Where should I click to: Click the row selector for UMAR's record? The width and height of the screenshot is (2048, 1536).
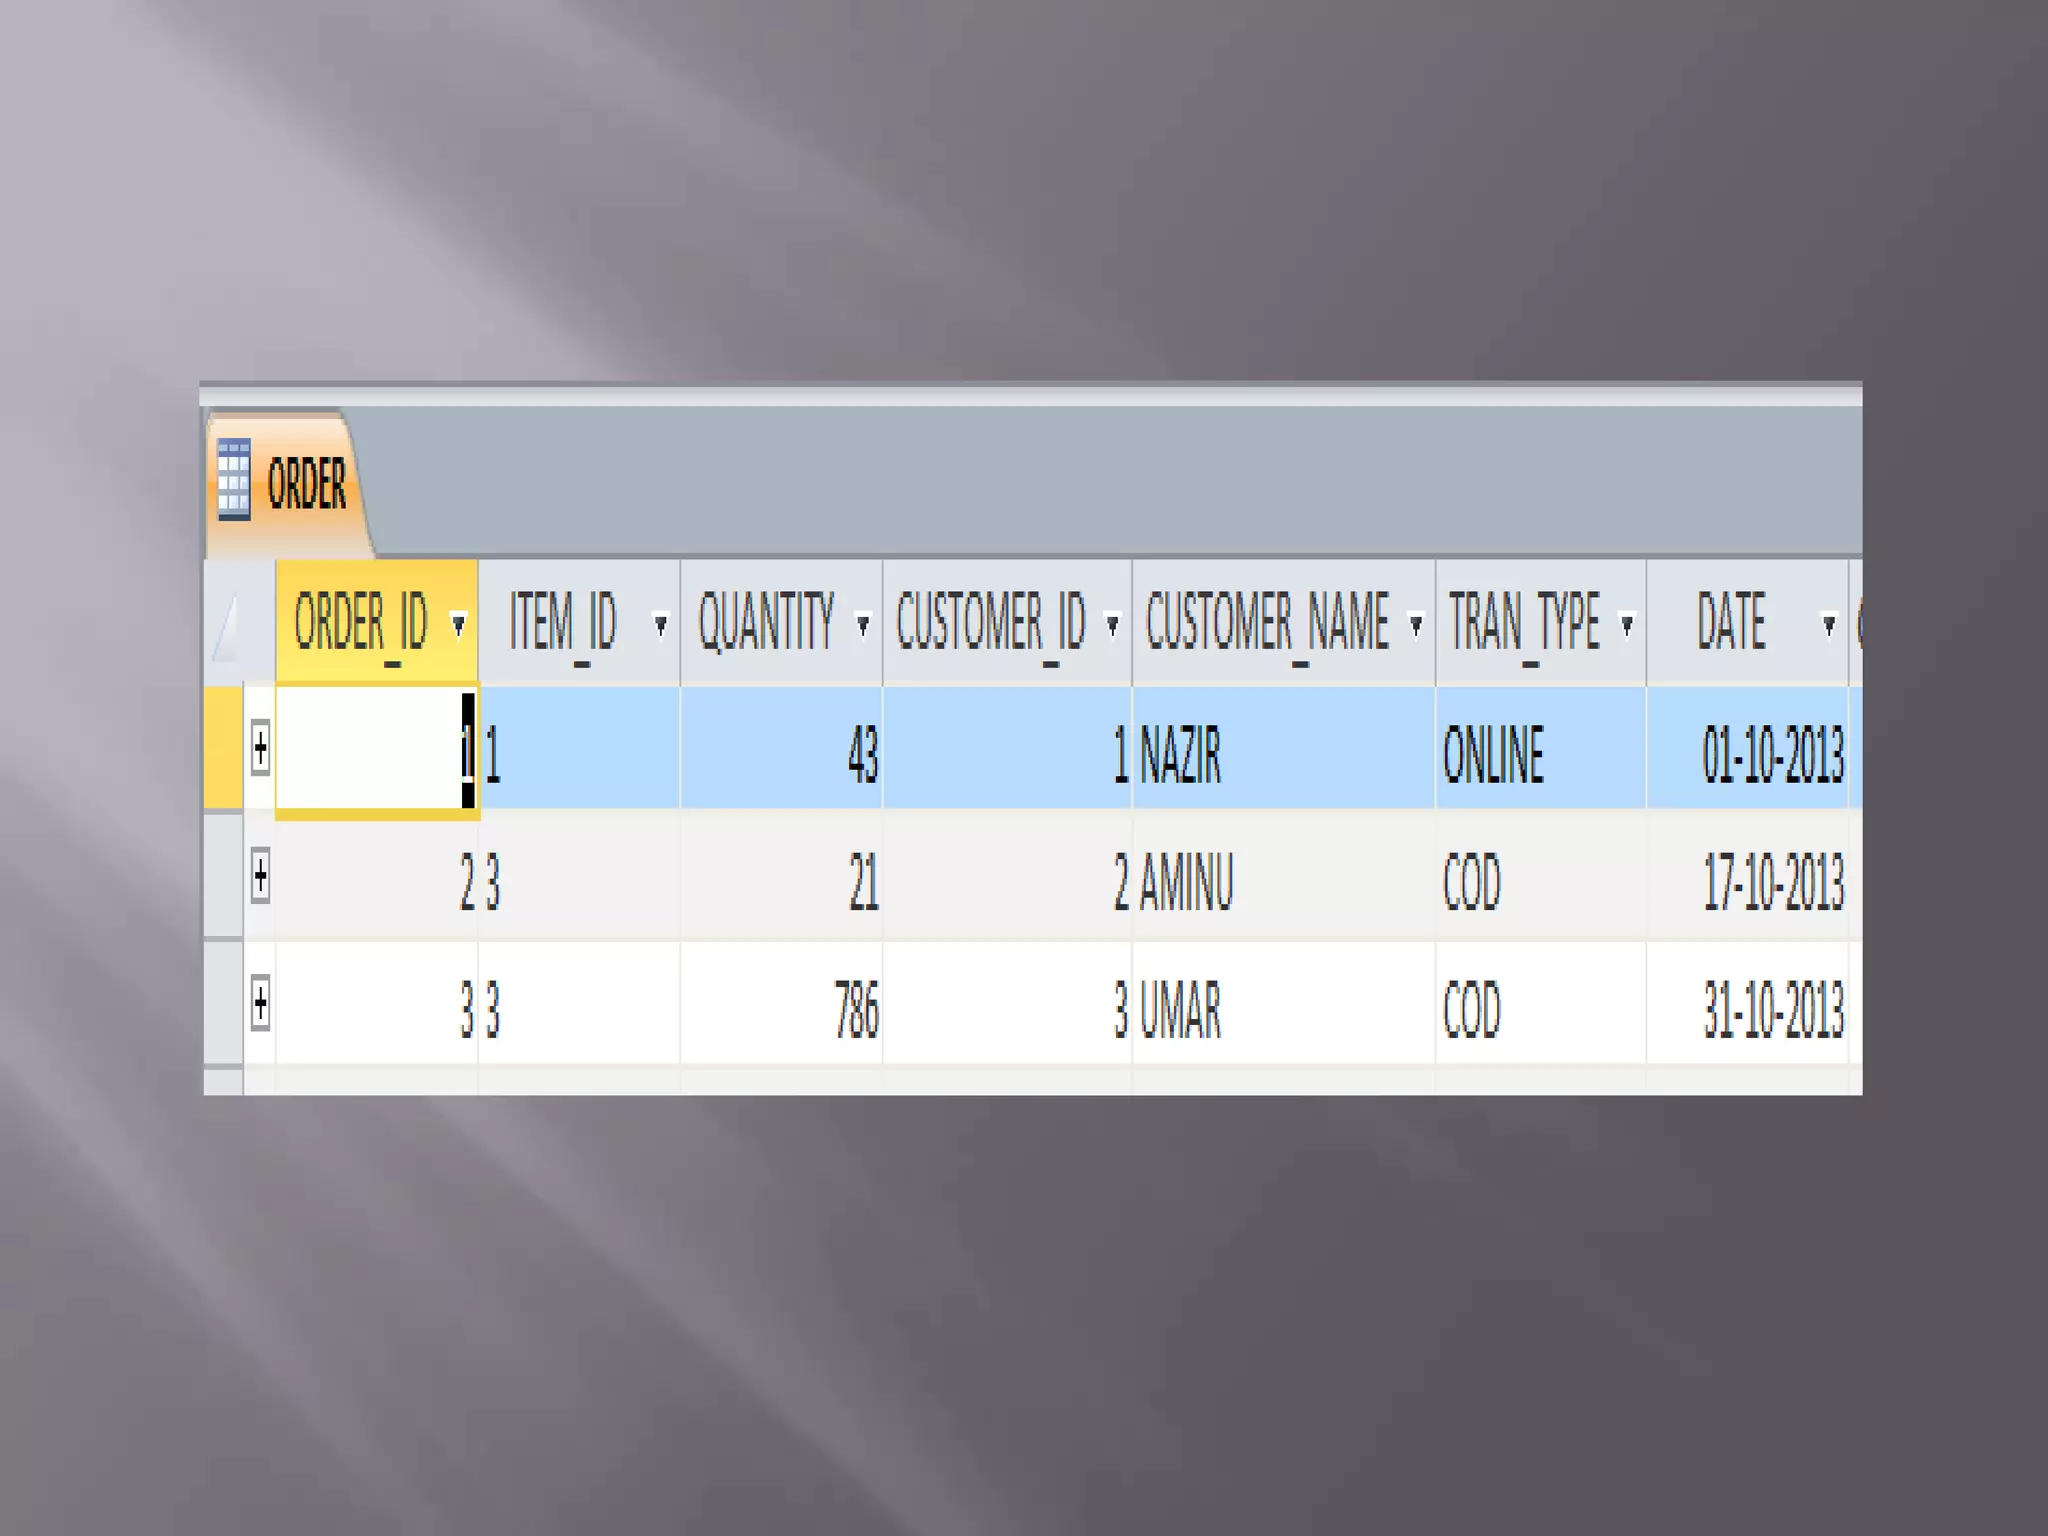(x=223, y=1003)
